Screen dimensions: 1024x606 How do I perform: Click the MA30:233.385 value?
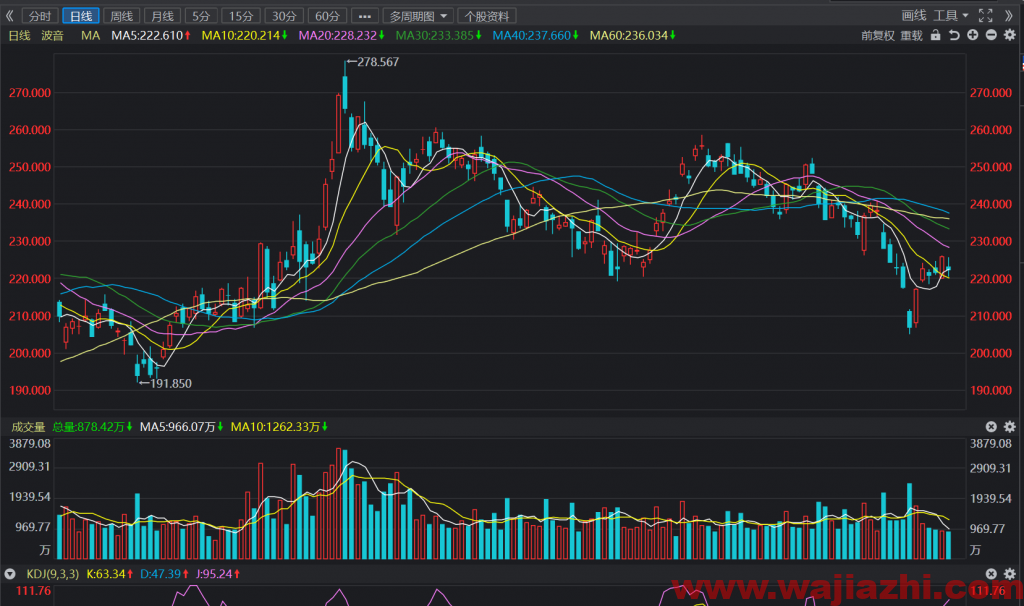pos(439,35)
